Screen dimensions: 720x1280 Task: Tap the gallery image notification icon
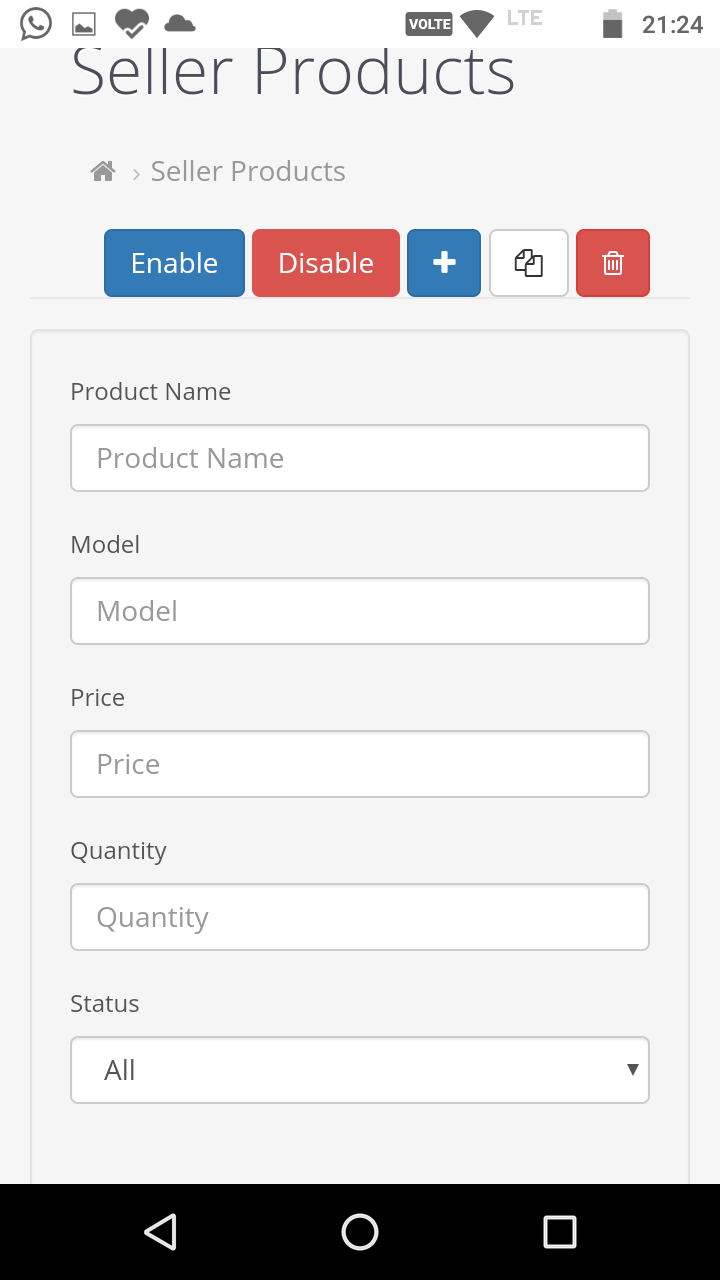tap(84, 24)
